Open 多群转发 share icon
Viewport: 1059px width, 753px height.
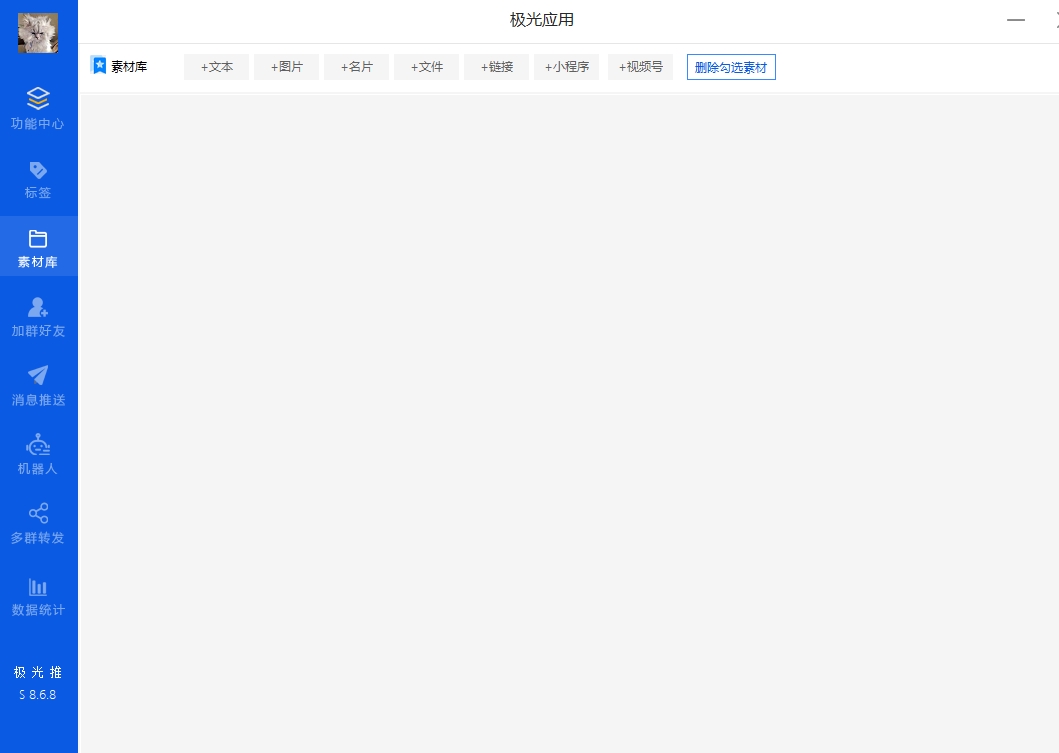click(38, 513)
